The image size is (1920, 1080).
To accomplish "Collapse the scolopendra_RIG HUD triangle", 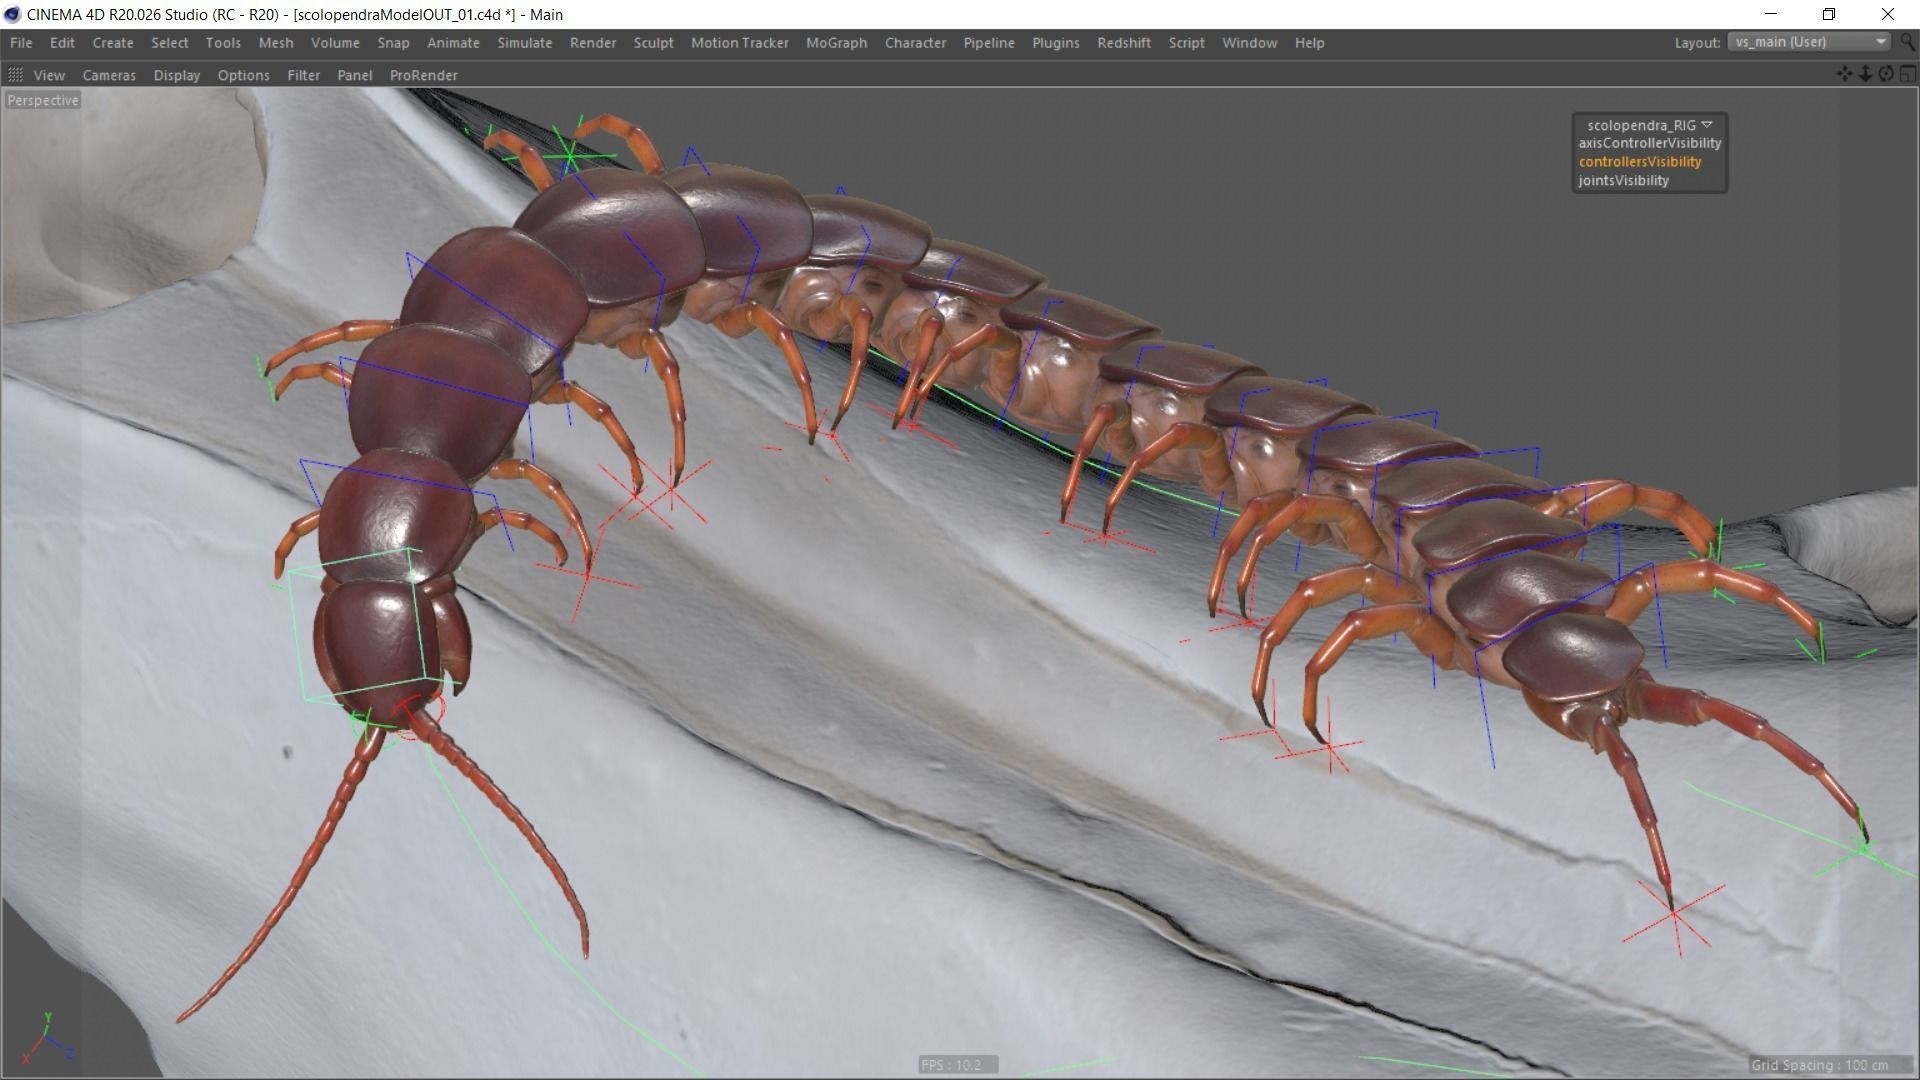I will click(1706, 125).
